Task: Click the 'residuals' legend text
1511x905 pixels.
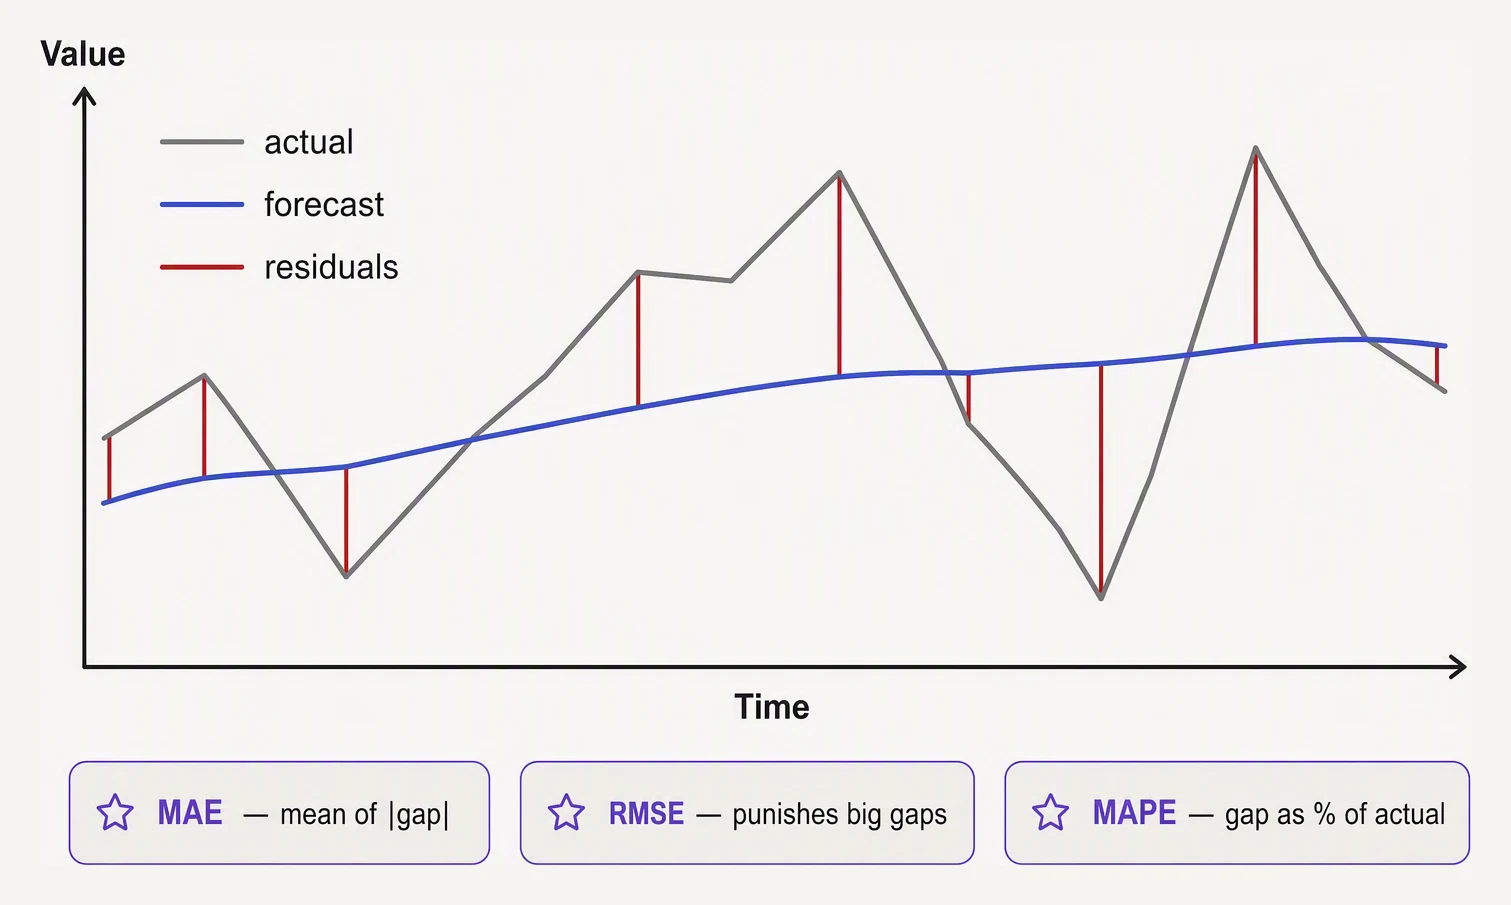Action: (331, 267)
